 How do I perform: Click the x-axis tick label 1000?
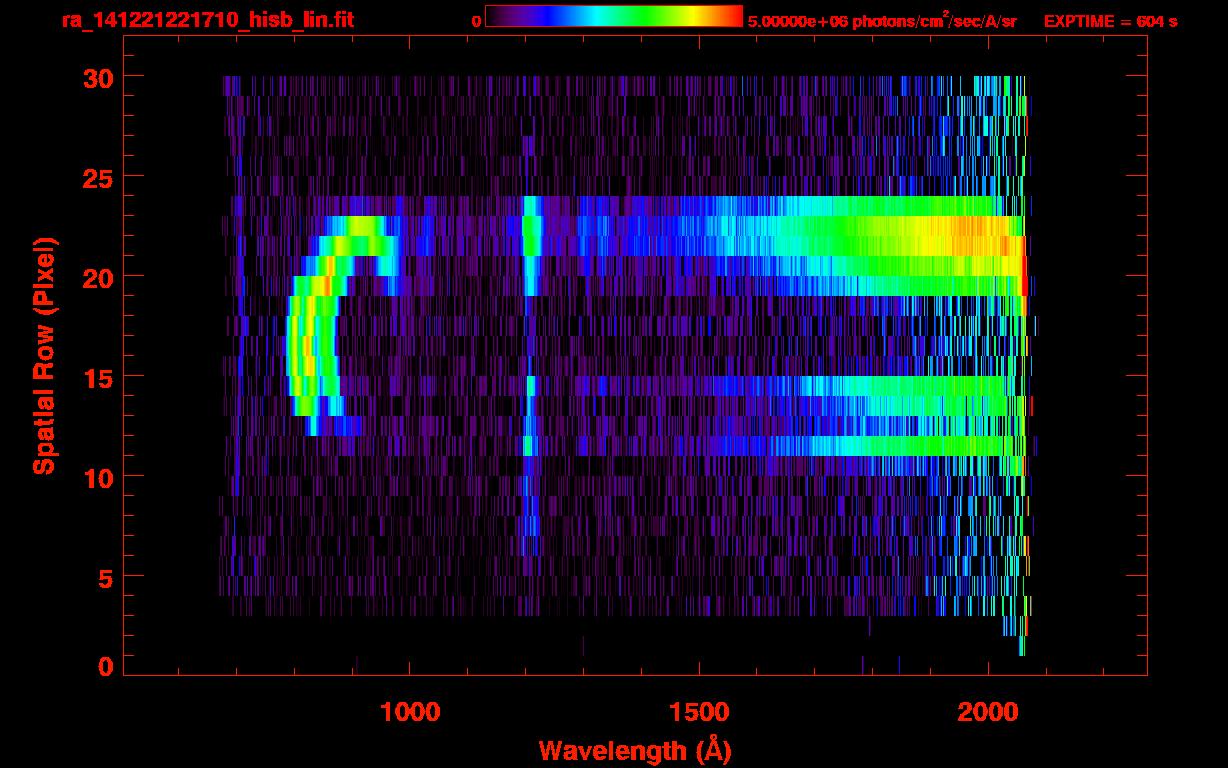pos(410,711)
